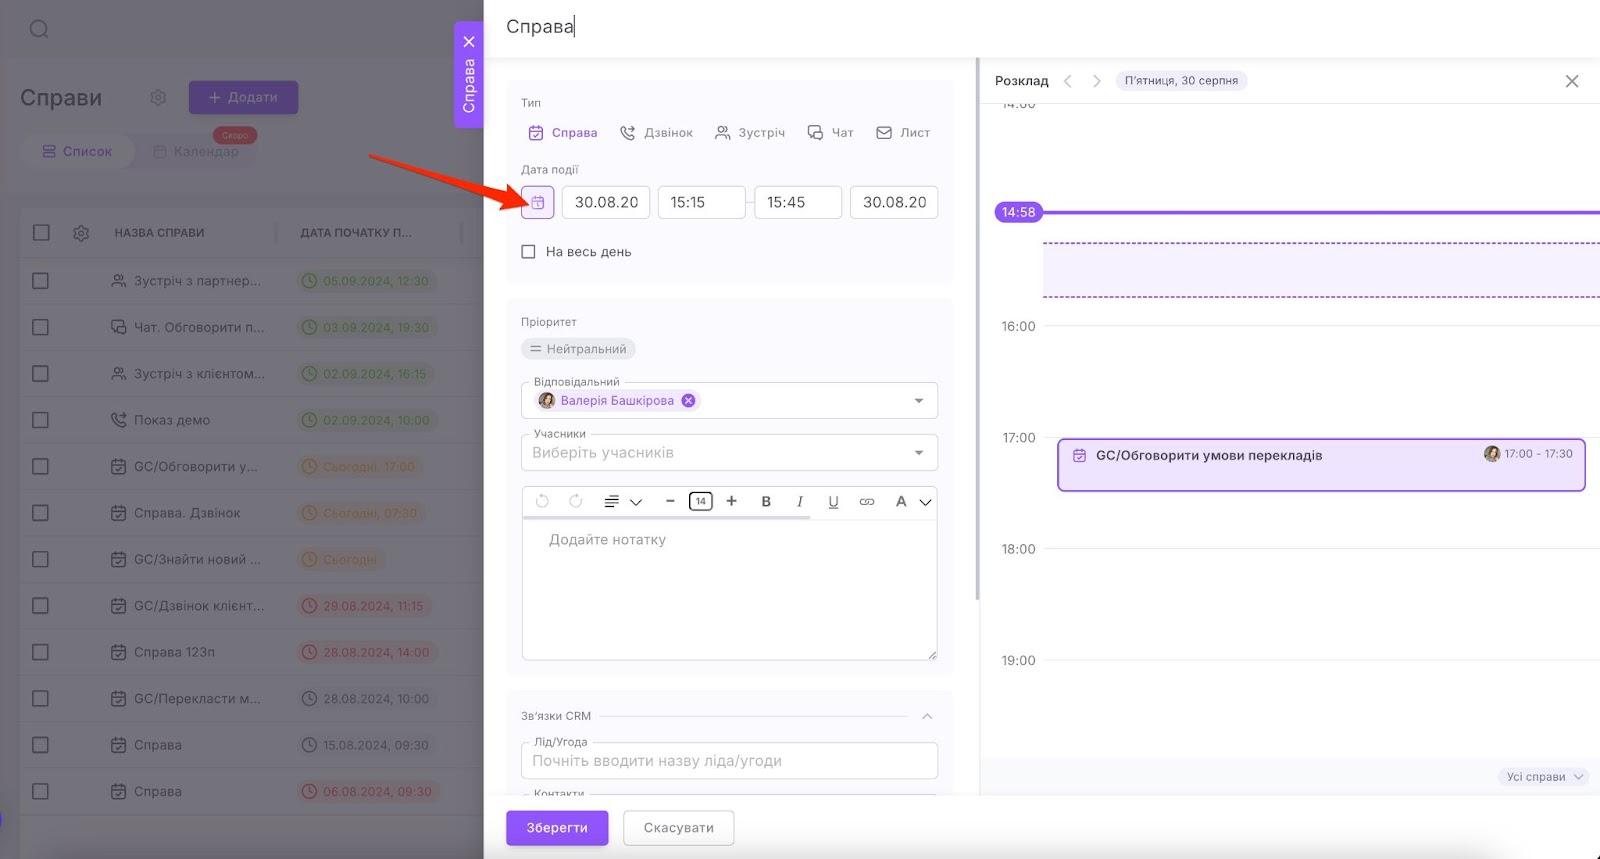Open the text color picker
This screenshot has width=1600, height=859.
pos(912,501)
